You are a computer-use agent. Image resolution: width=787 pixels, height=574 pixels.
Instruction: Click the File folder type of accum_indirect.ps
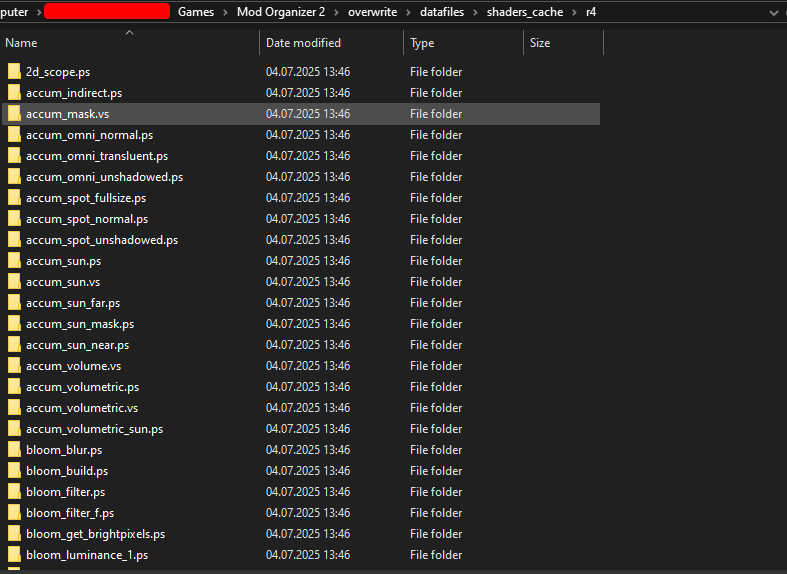436,93
